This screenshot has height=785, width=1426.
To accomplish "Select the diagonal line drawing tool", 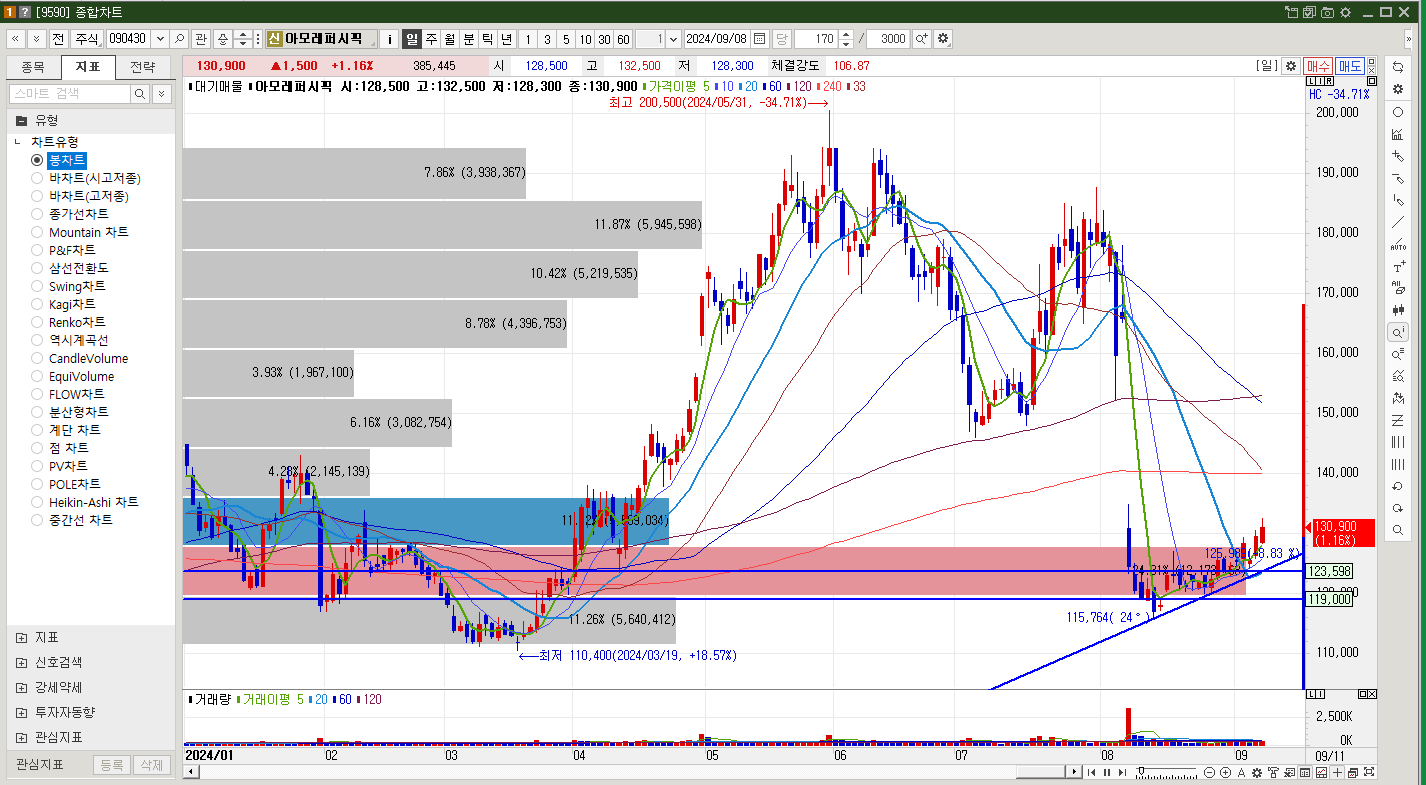I will click(1398, 222).
